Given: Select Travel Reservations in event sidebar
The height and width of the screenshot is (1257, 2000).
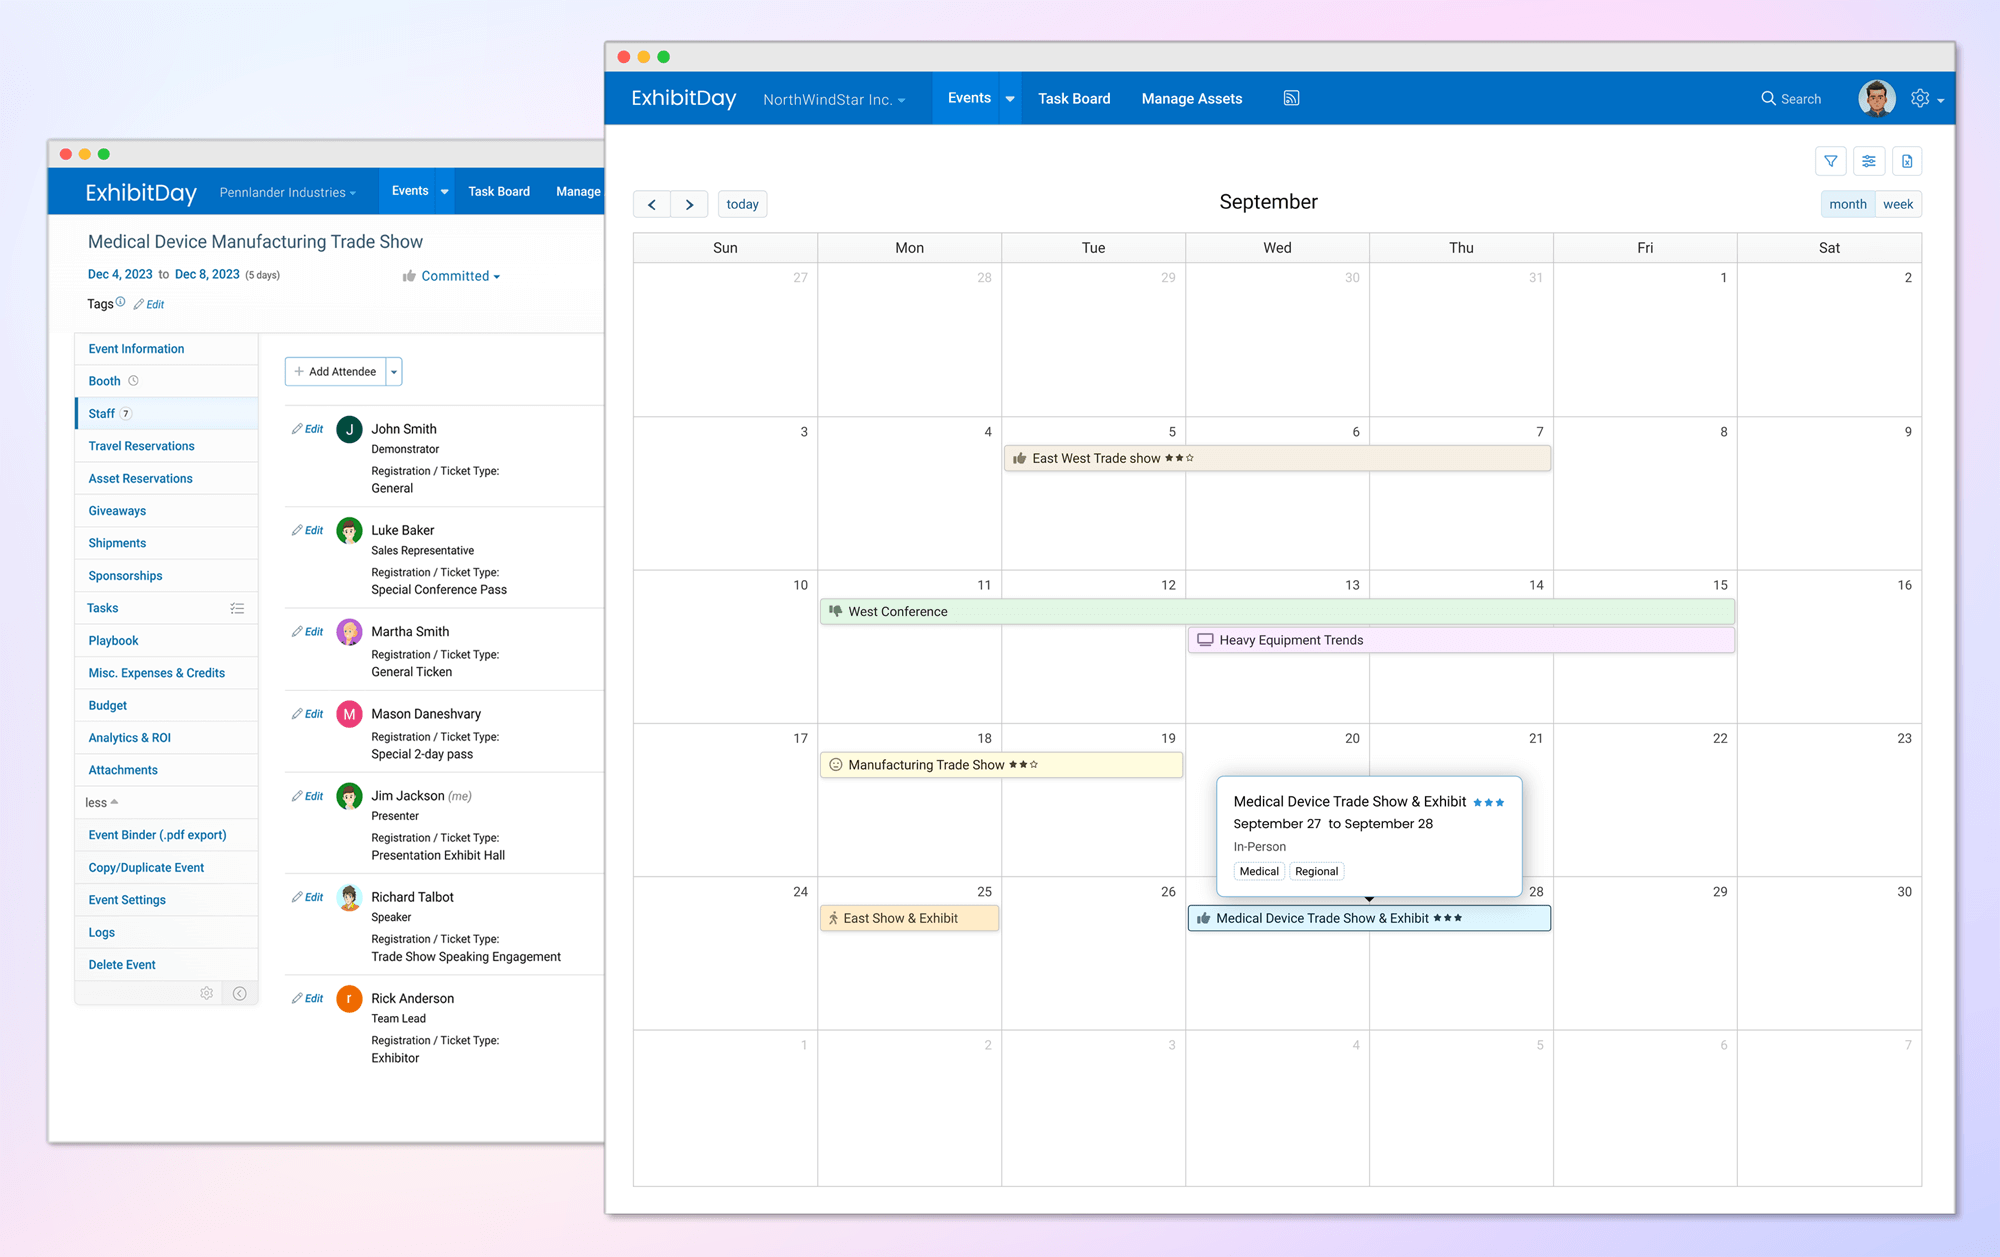Looking at the screenshot, I should coord(166,446).
